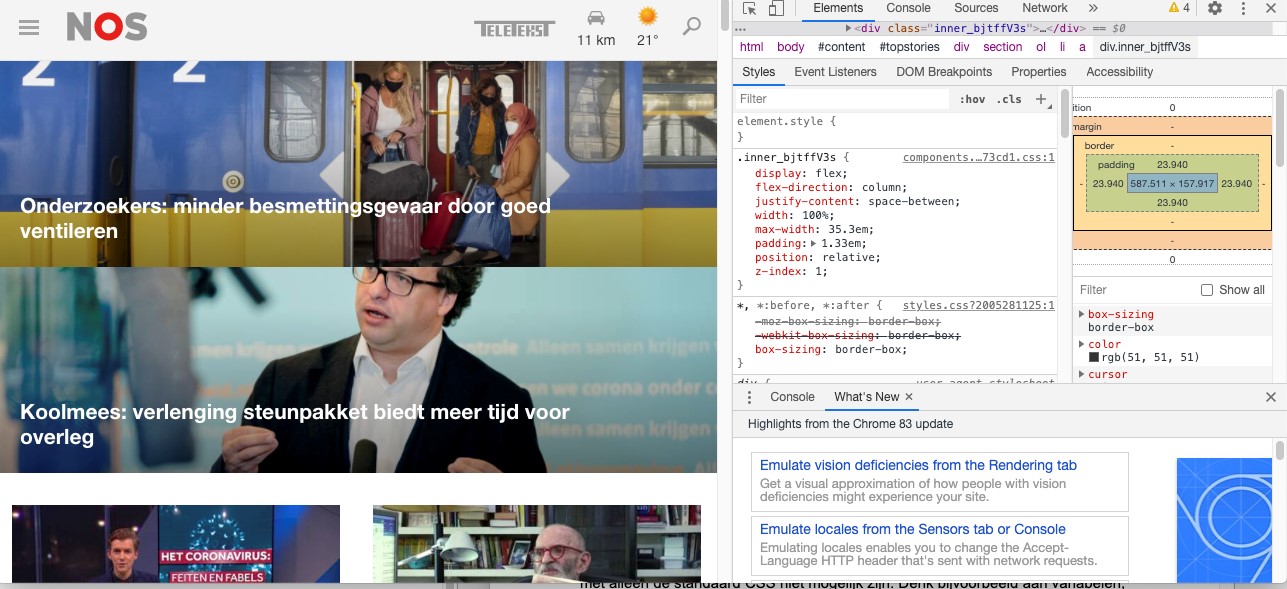Open the weather sun icon showing 21°
Image resolution: width=1287 pixels, height=589 pixels.
(x=648, y=17)
